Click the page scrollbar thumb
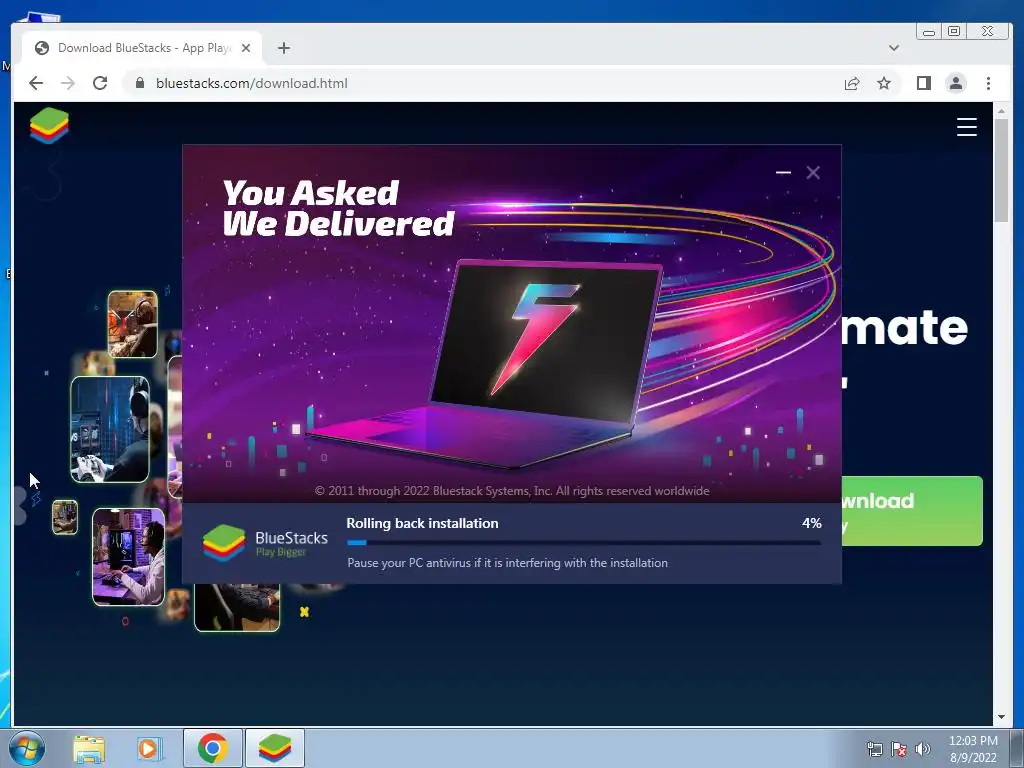The image size is (1024, 768). pos(1001,172)
